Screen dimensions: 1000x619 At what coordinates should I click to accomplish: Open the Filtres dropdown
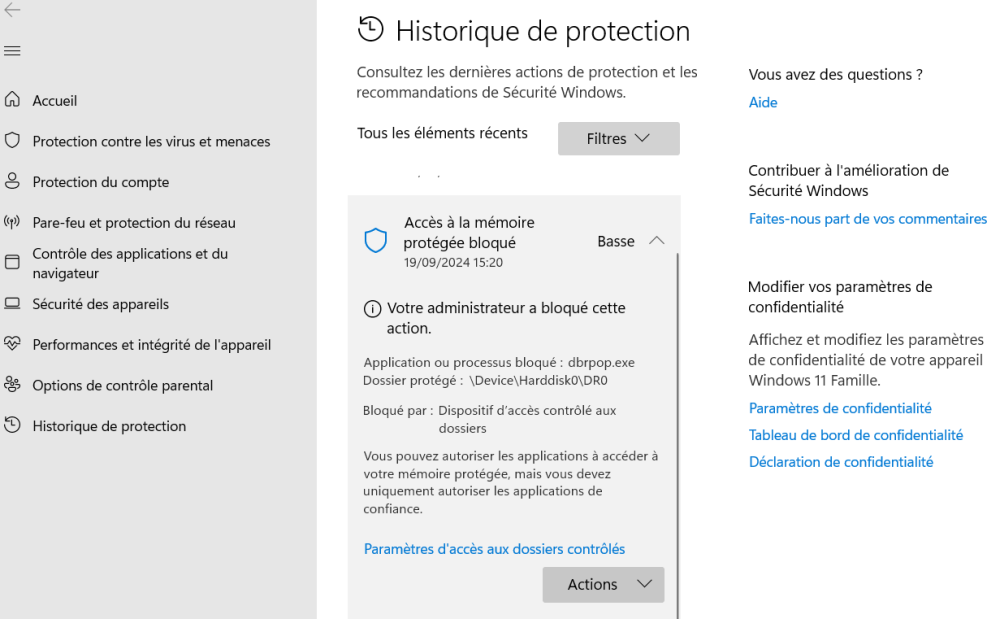click(x=618, y=139)
